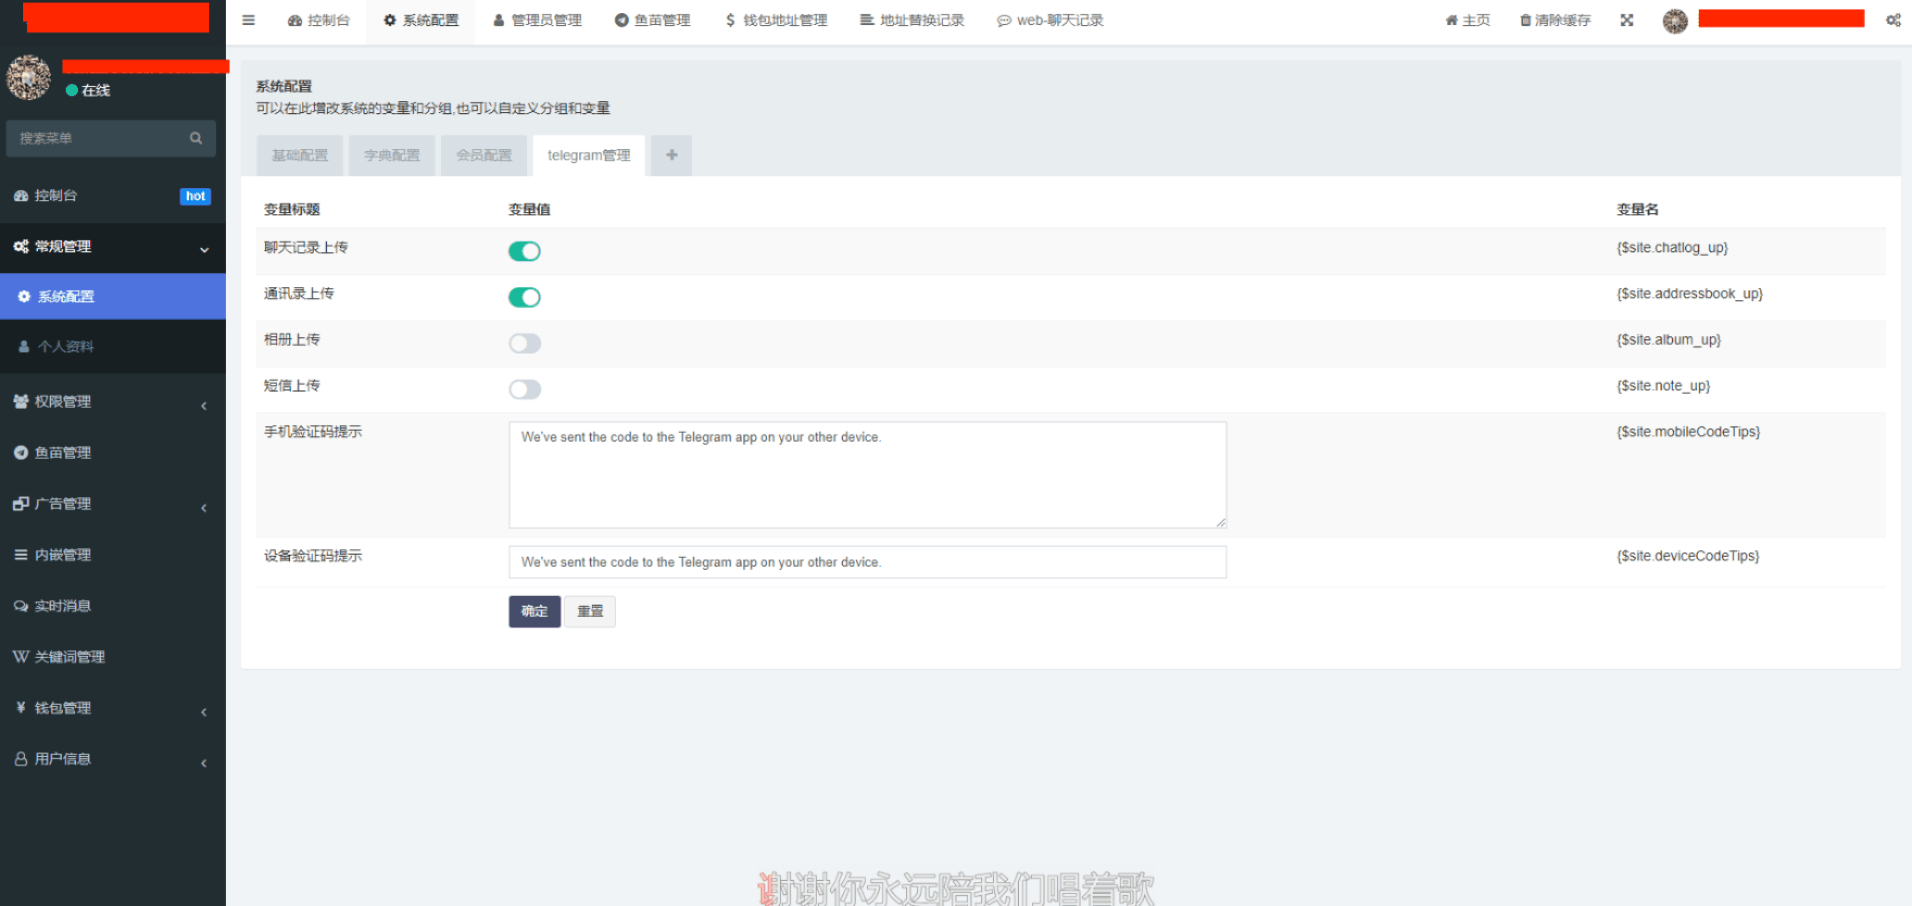This screenshot has height=906, width=1912.
Task: Click the search icon in sidebar search box
Action: [x=196, y=138]
